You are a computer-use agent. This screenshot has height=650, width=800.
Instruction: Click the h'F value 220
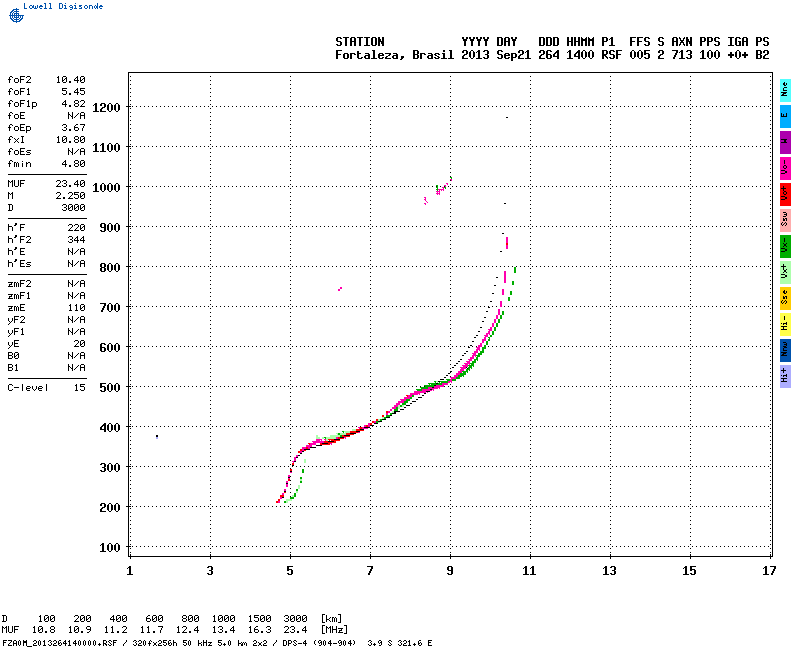77,228
